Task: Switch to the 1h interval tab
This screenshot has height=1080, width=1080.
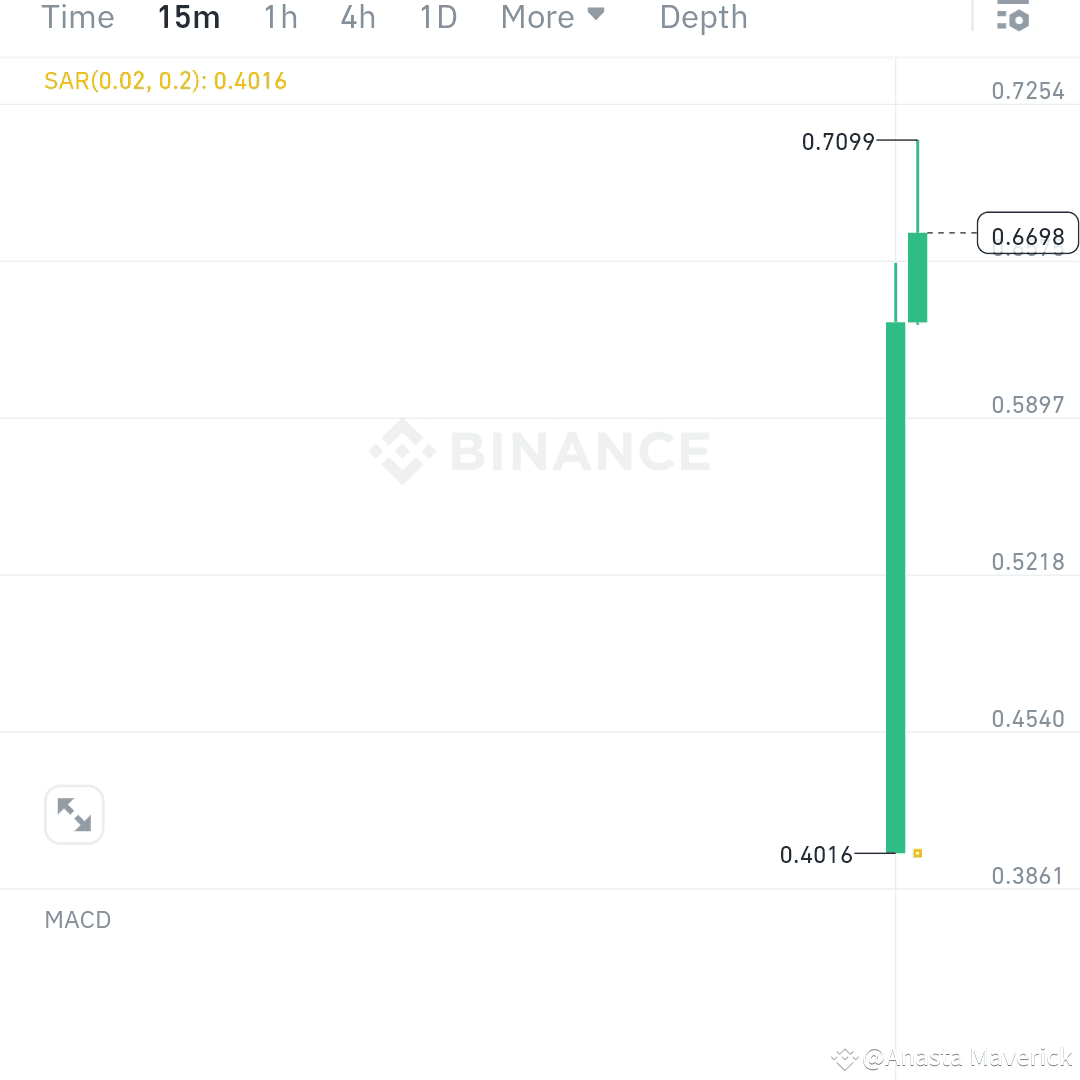Action: tap(280, 16)
